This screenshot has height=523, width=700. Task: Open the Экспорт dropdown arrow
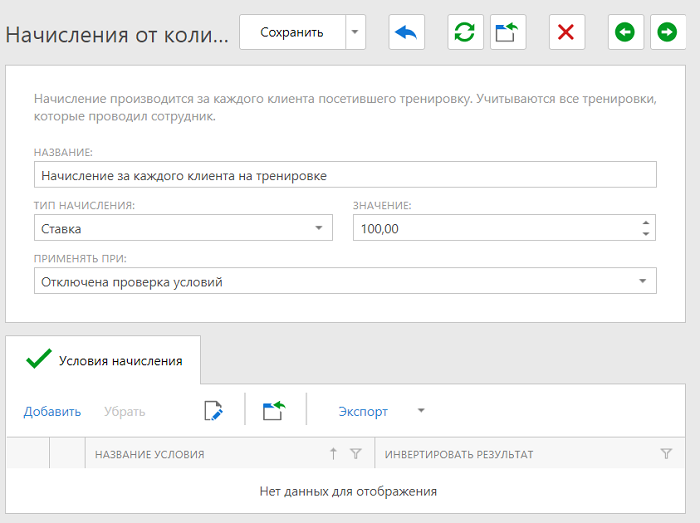421,411
